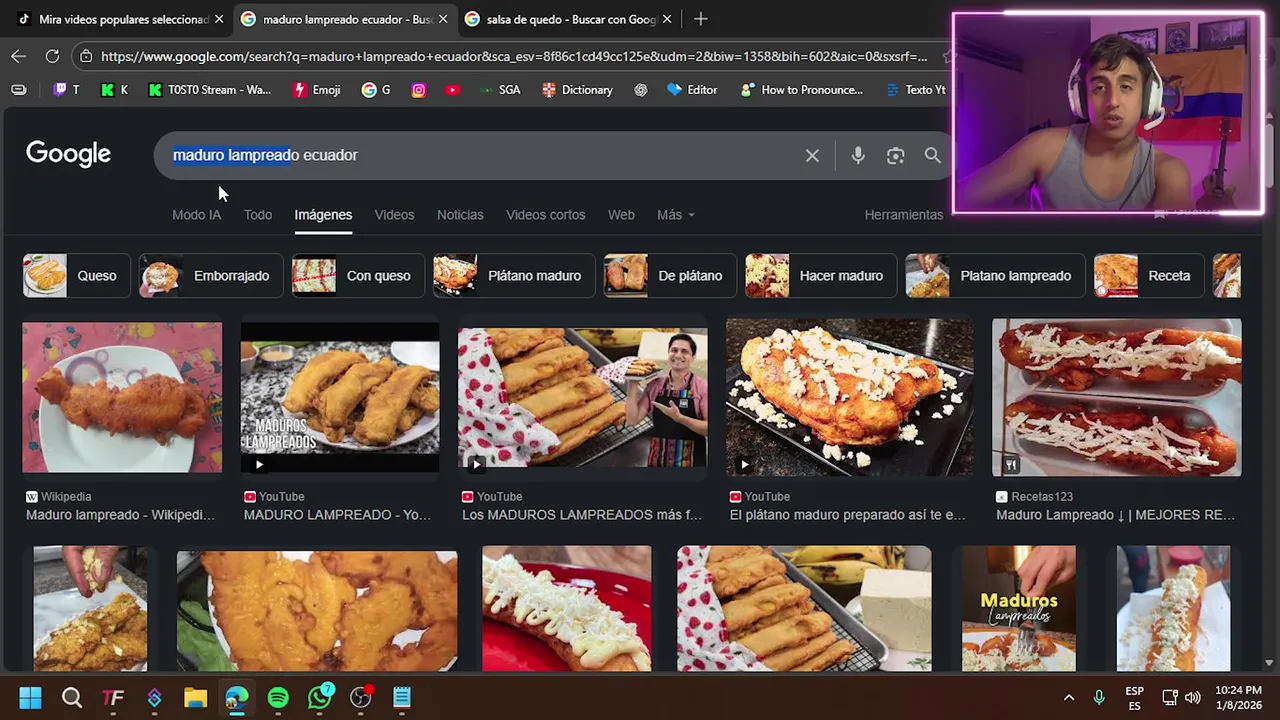1280x720 pixels.
Task: Open Windows taskbar search
Action: point(72,697)
